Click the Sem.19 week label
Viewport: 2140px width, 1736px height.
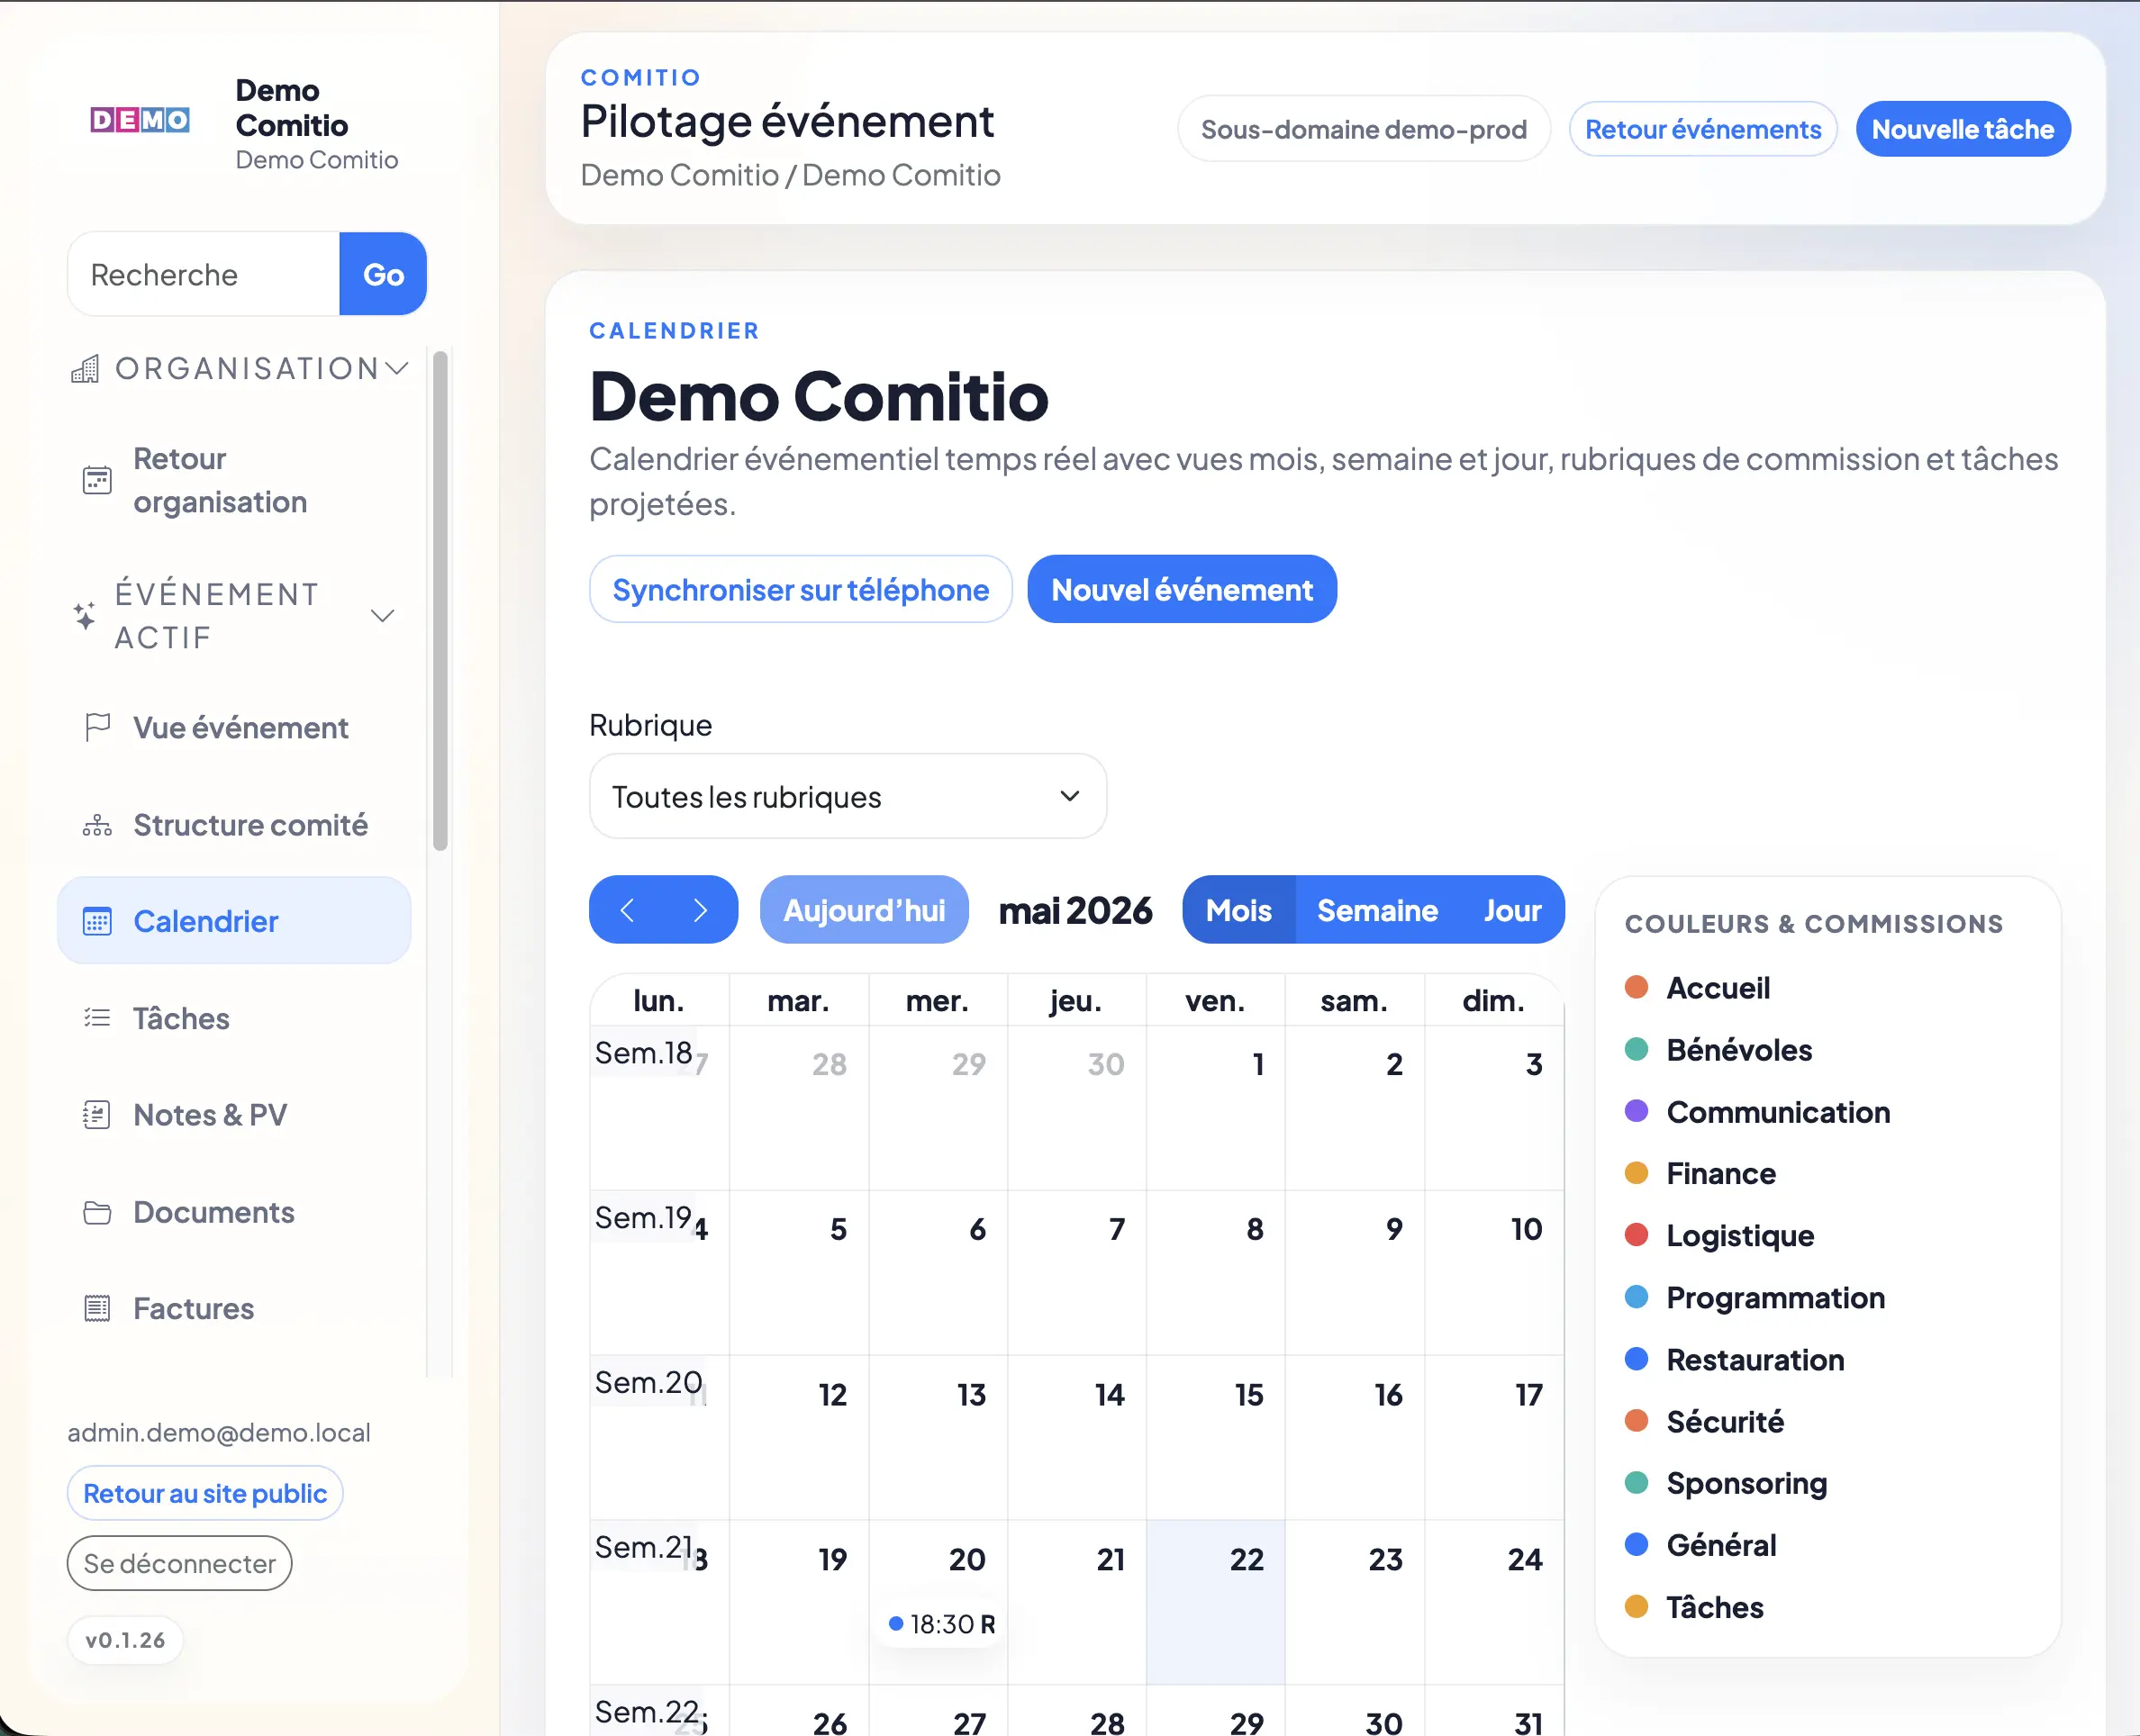pyautogui.click(x=643, y=1218)
